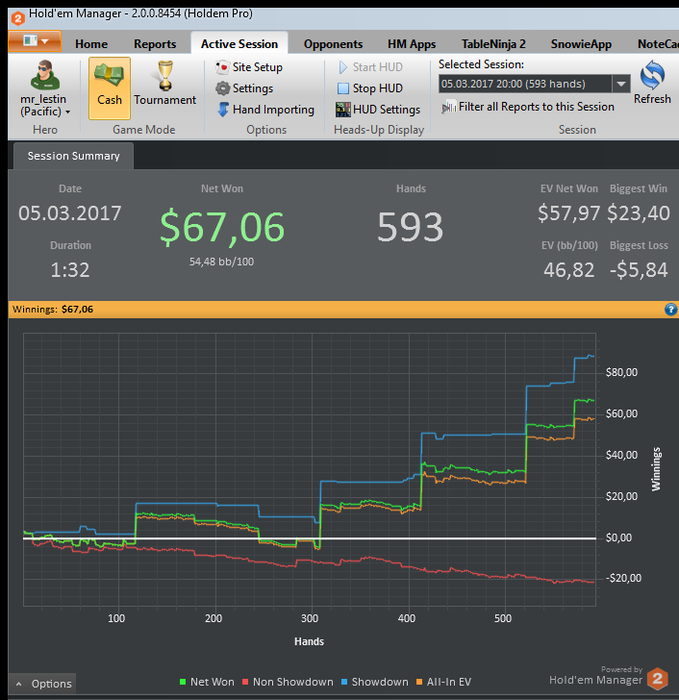Image resolution: width=679 pixels, height=700 pixels.
Task: Click the 593 hands count
Action: [x=410, y=227]
